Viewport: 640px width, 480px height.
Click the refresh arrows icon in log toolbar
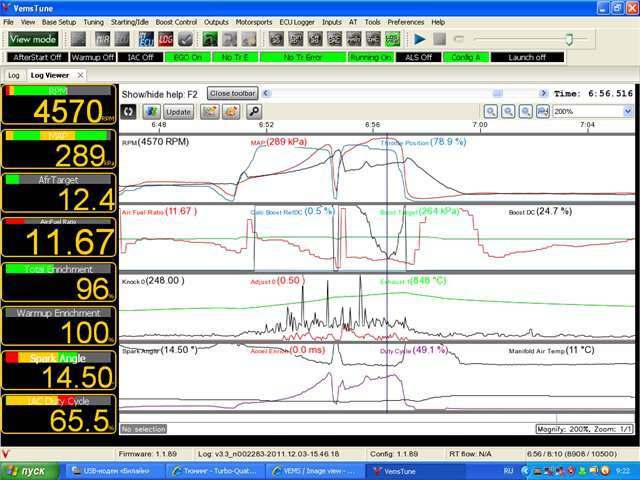[x=128, y=112]
